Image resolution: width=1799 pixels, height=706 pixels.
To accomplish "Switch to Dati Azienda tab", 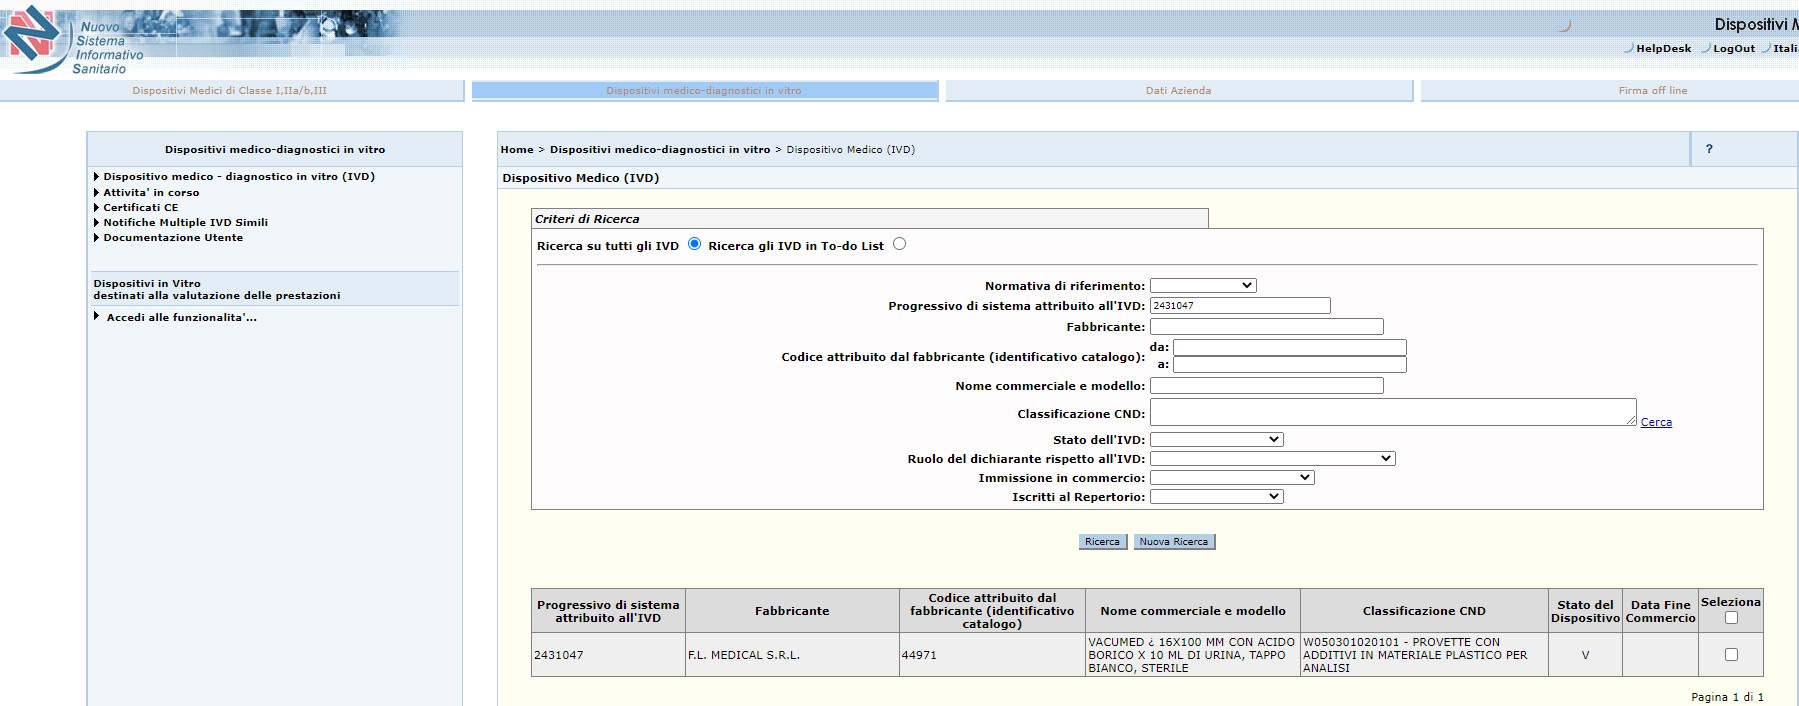I will 1178,91.
